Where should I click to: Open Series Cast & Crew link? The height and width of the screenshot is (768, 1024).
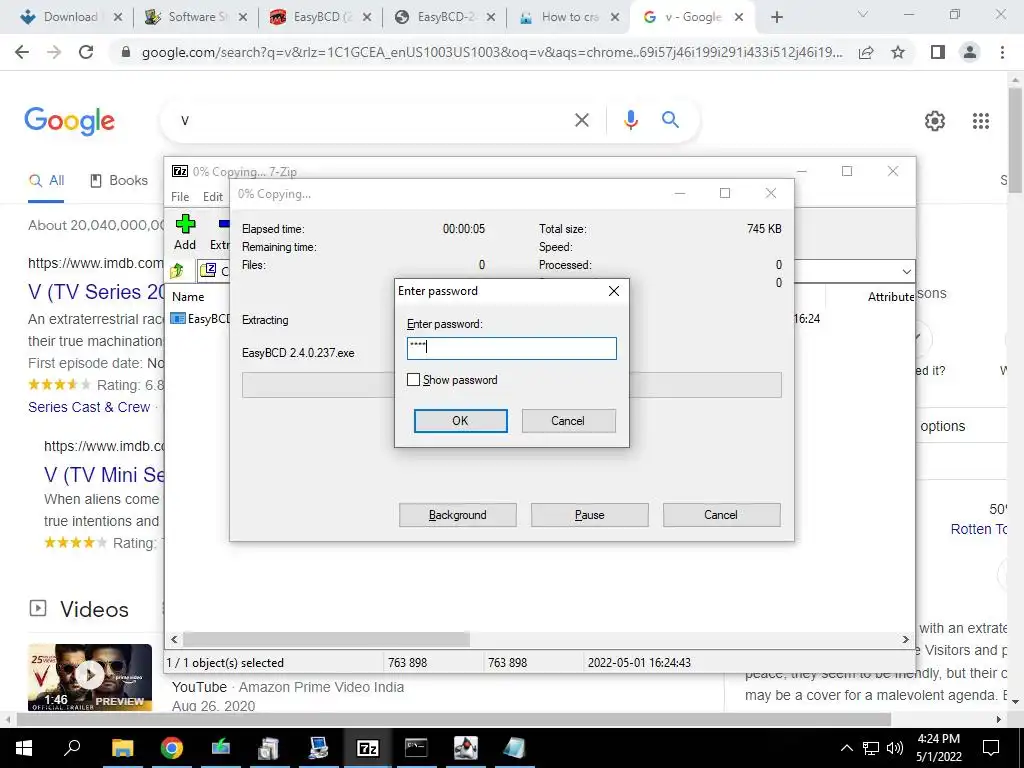tap(89, 407)
